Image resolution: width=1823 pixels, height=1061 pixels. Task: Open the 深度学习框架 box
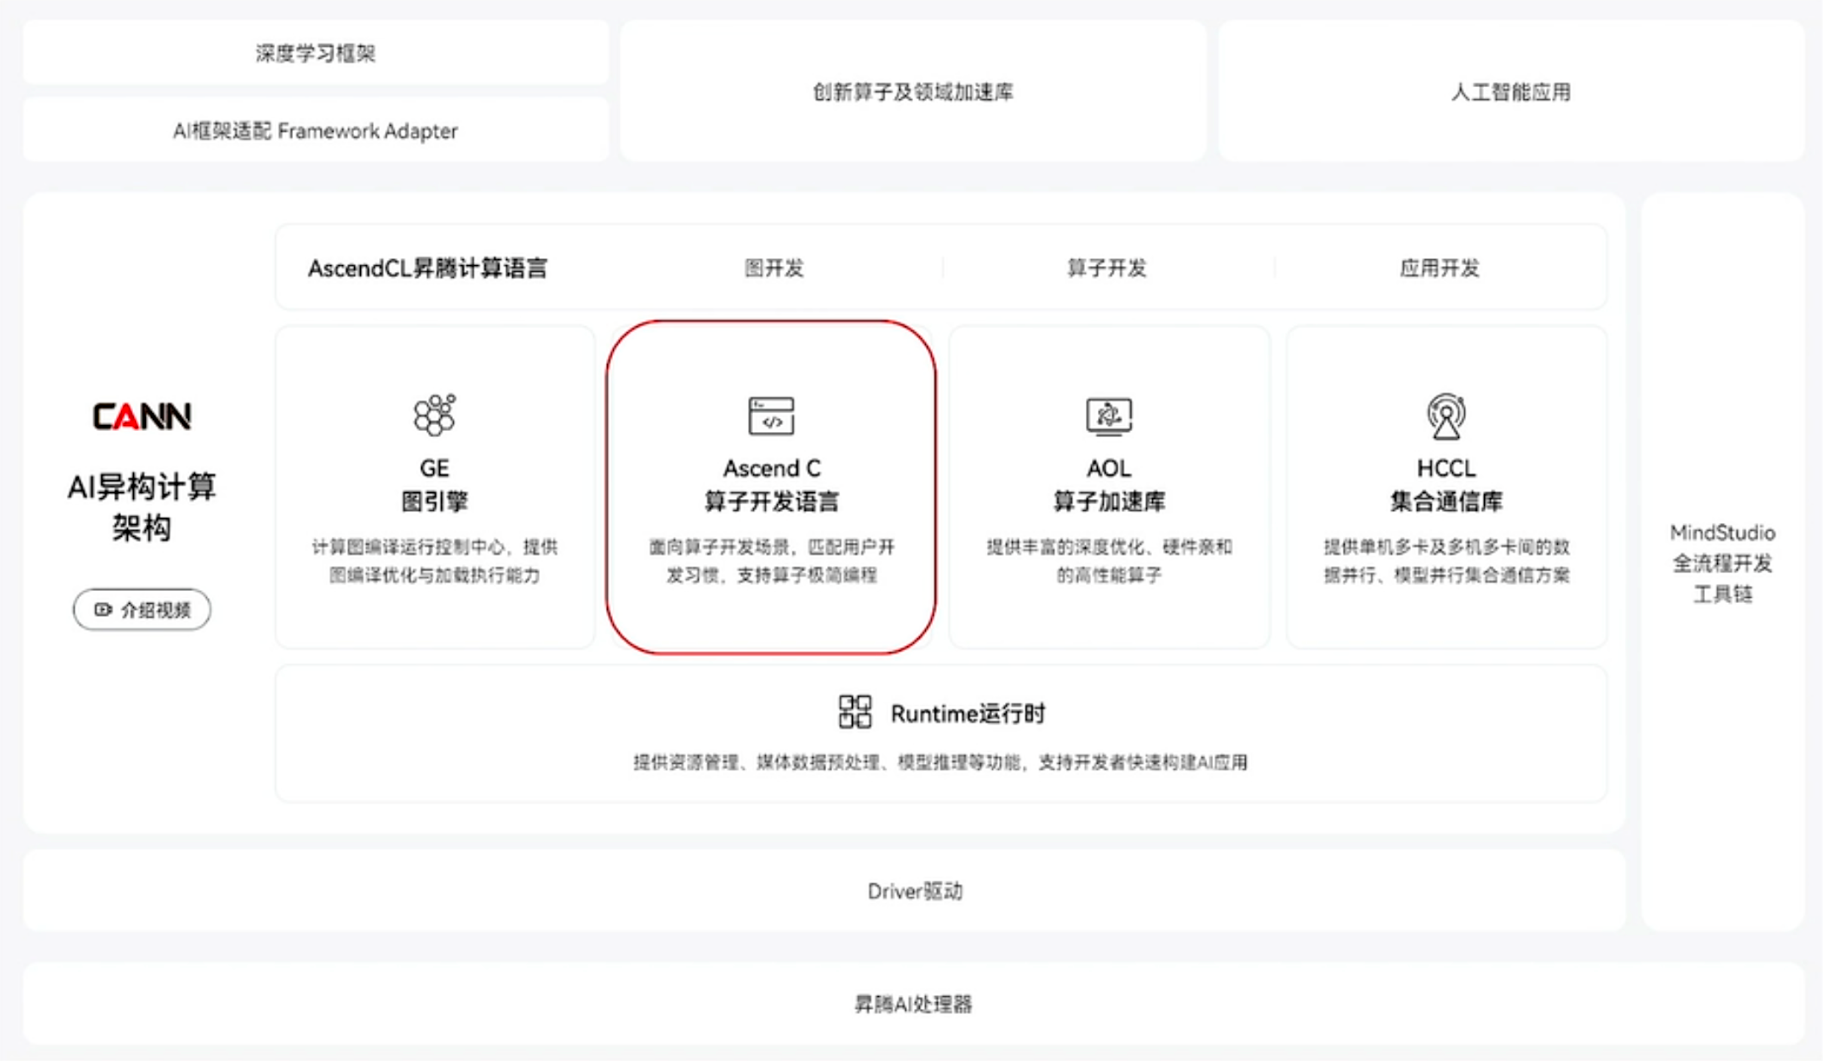point(316,53)
